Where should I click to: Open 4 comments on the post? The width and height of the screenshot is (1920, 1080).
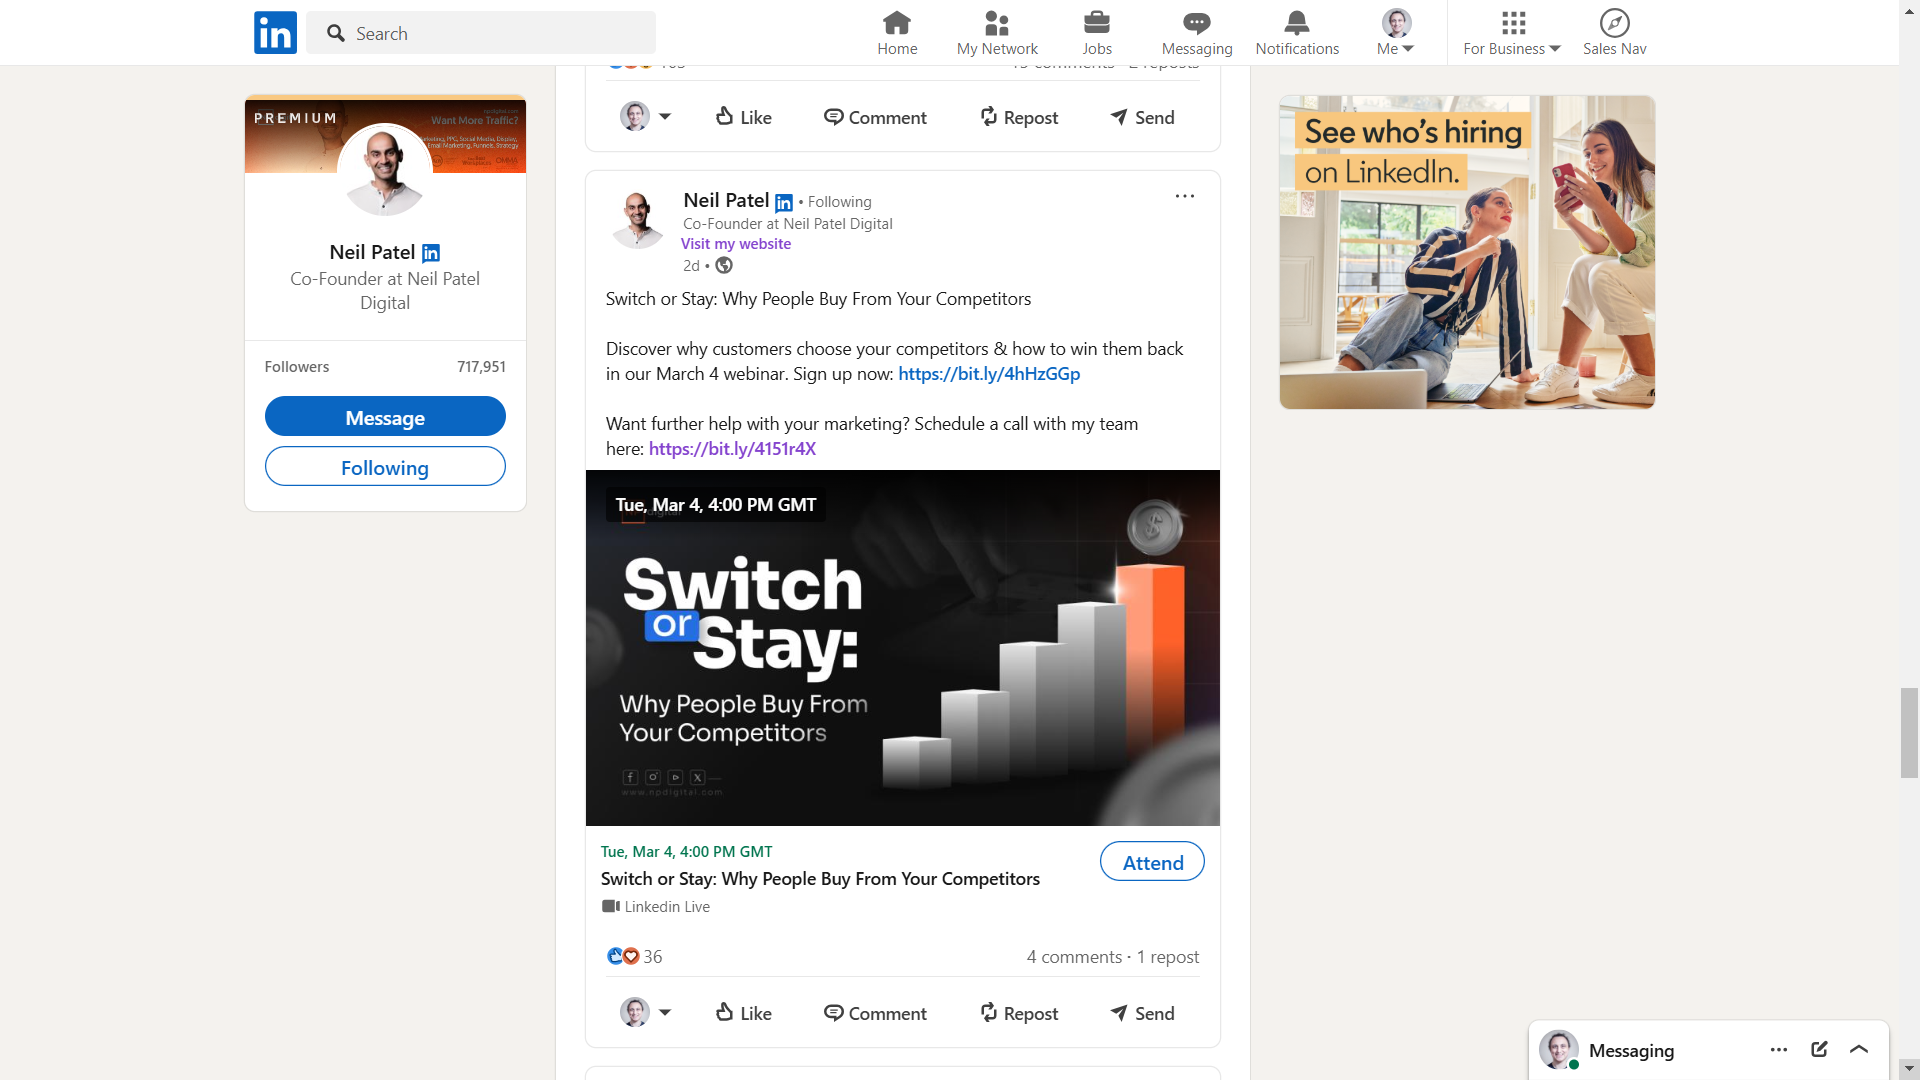click(1074, 957)
